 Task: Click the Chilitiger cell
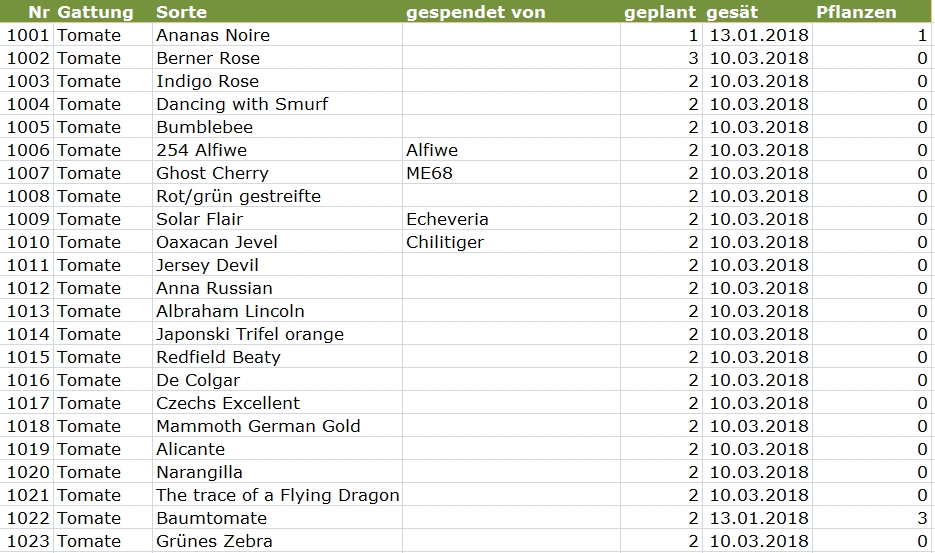coord(511,242)
